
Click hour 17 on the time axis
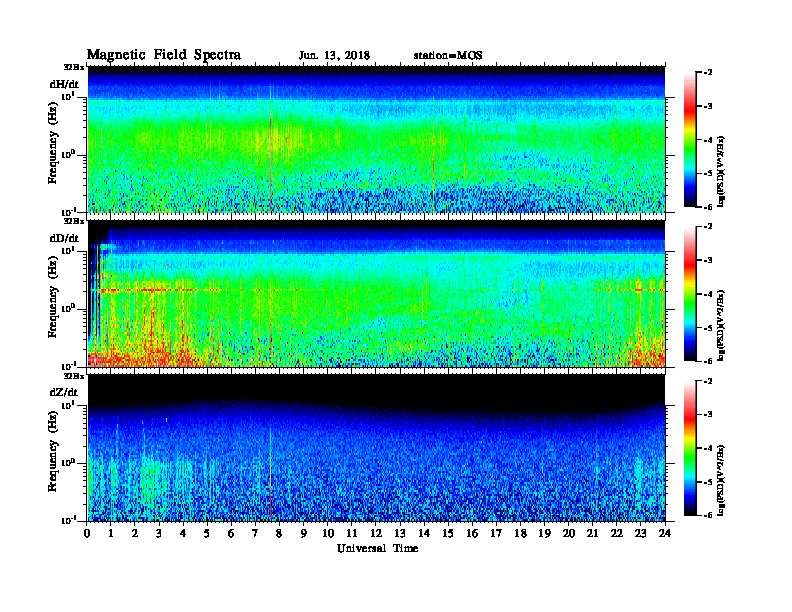click(497, 533)
